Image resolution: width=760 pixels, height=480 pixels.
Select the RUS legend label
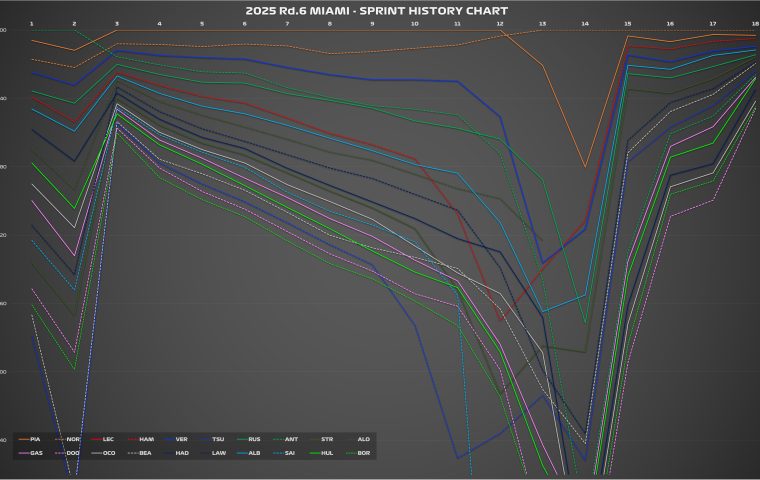(x=254, y=439)
